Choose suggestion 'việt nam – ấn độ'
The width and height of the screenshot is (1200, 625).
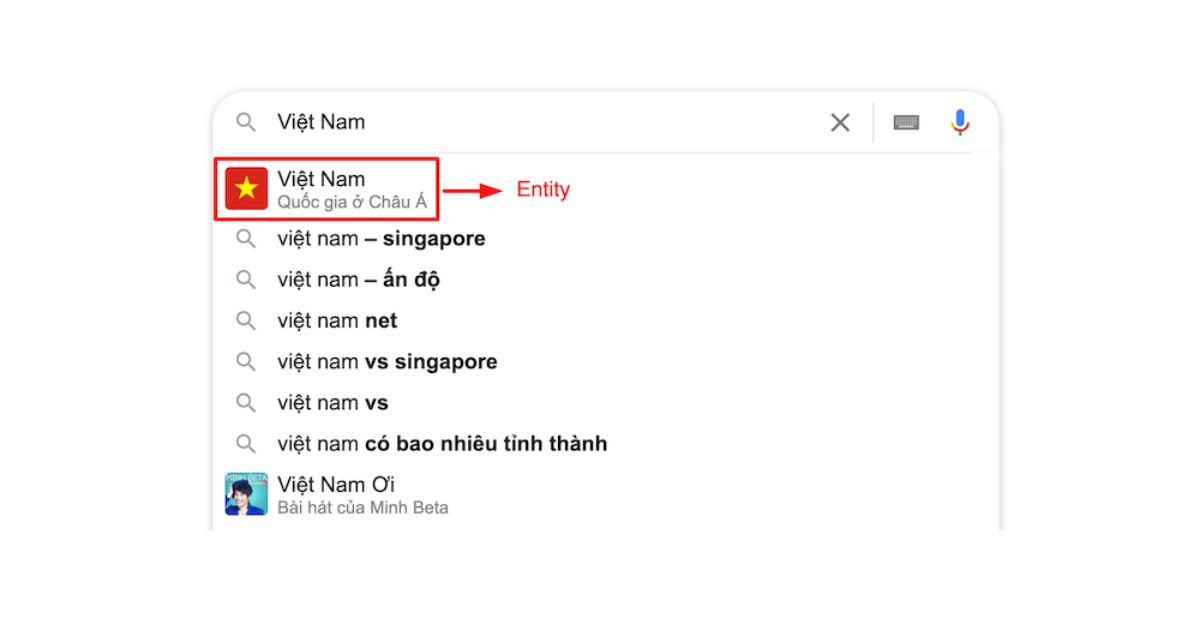click(358, 280)
